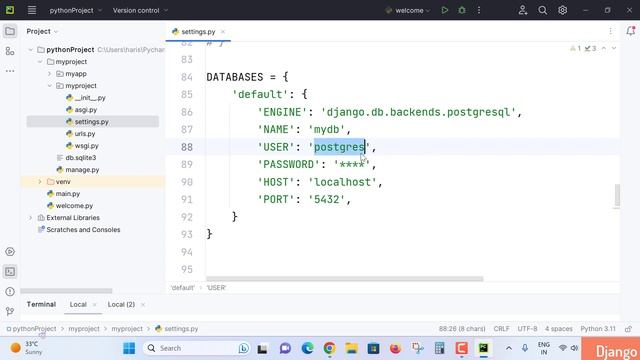Image resolution: width=640 pixels, height=360 pixels.
Task: Open the Terminal tool window icon
Action: point(10,271)
